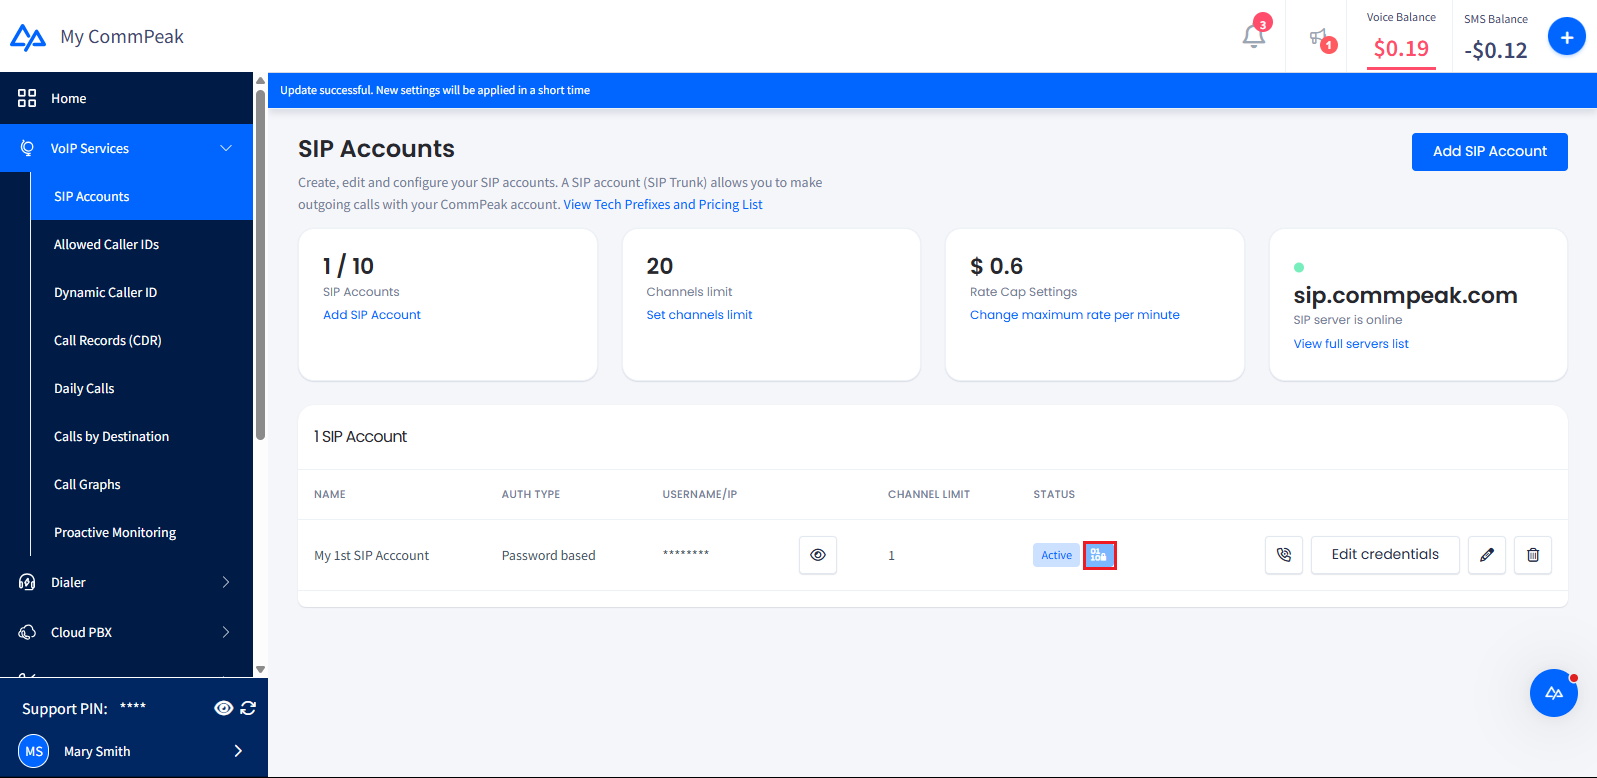Click the VoIP Services icon
The height and width of the screenshot is (778, 1597).
click(x=27, y=148)
